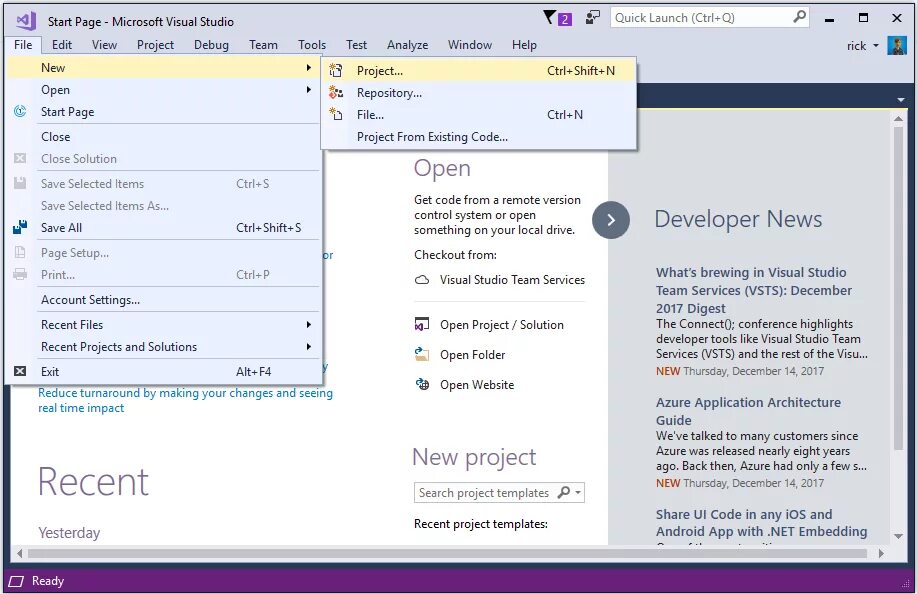Image resolution: width=917 pixels, height=594 pixels.
Task: Select Start Page in the File menu
Action: coord(163,112)
